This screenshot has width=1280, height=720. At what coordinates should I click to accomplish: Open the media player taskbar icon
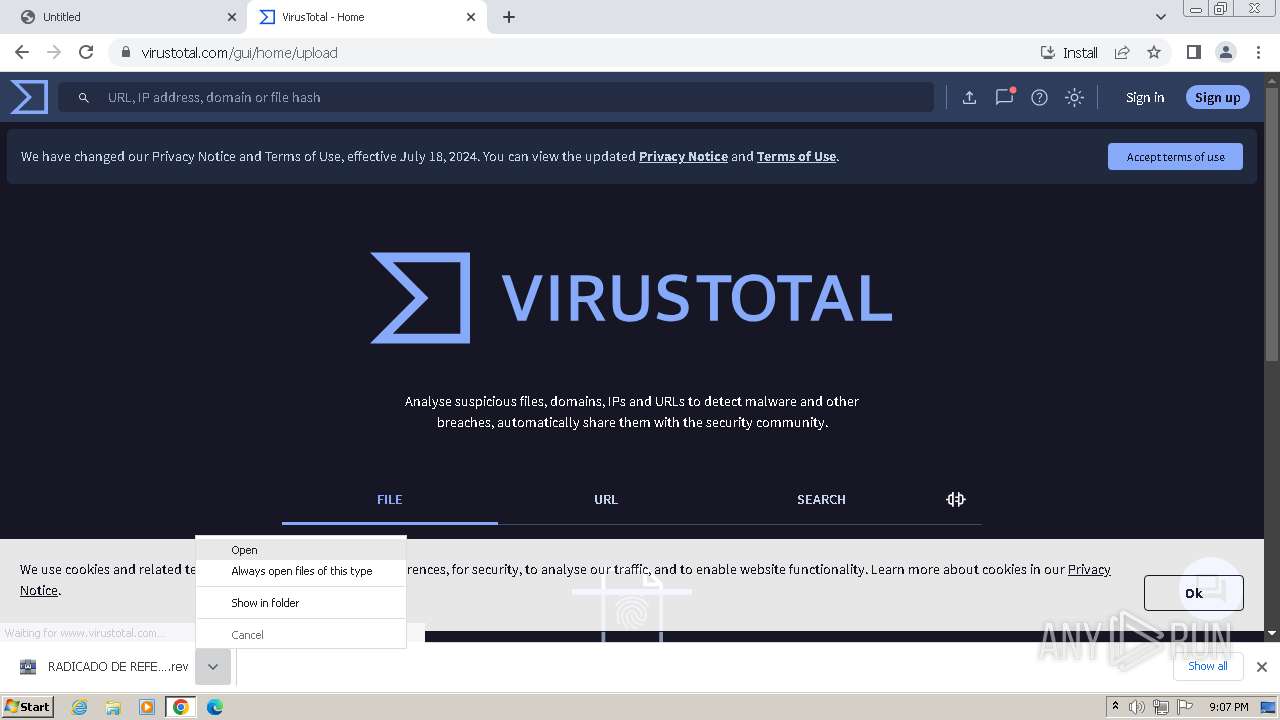147,707
